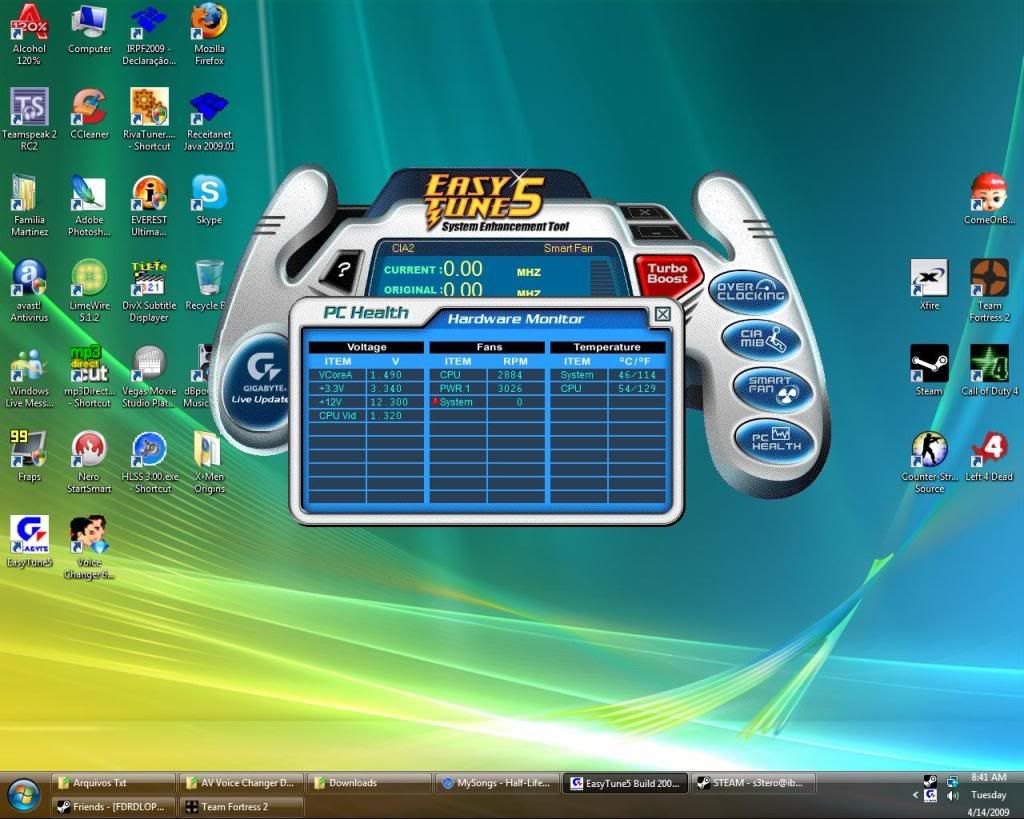Select the Team Fortress 2 desktop icon

[x=989, y=291]
